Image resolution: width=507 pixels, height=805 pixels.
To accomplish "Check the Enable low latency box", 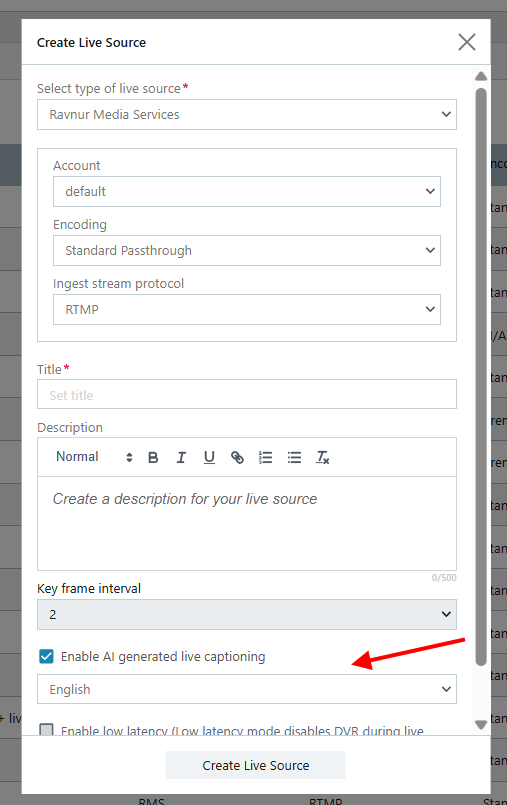I will 46,729.
